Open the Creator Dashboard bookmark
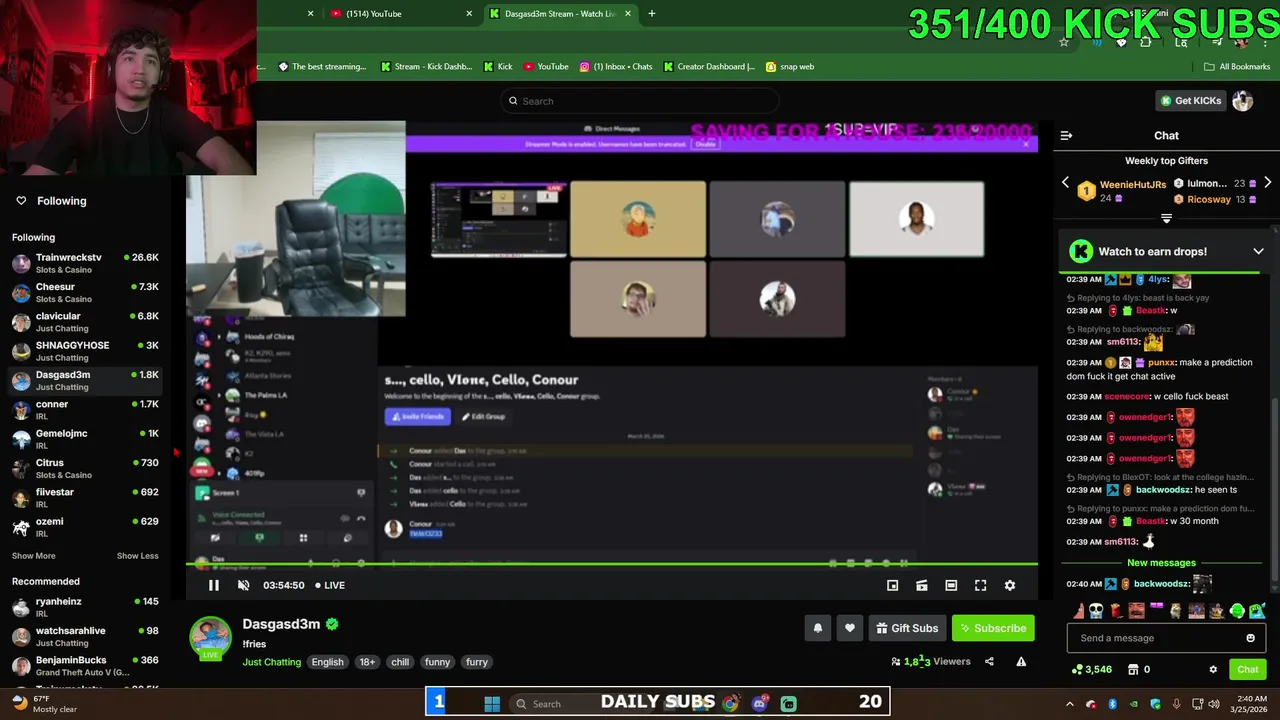The image size is (1280, 720). (x=708, y=67)
